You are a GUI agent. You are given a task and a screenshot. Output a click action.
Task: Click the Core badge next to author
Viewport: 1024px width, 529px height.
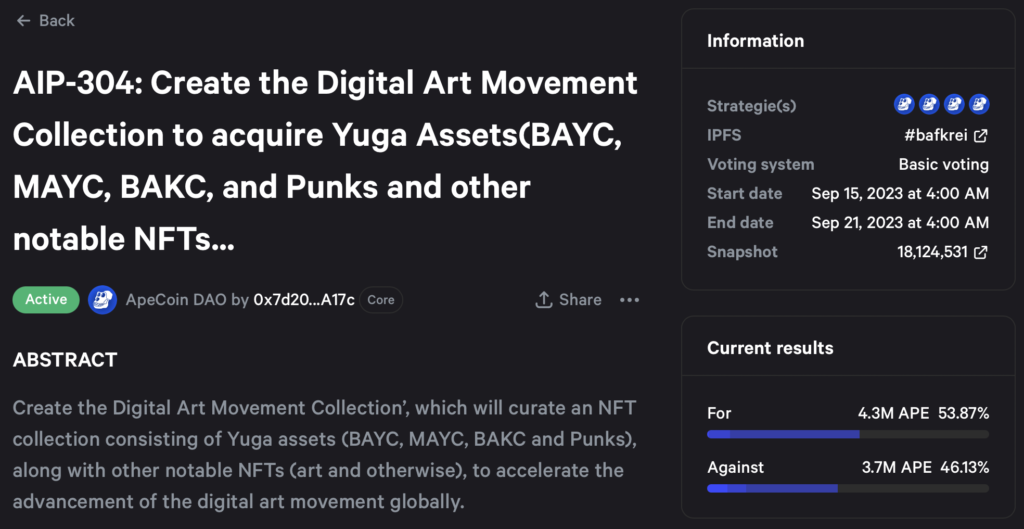(x=381, y=300)
